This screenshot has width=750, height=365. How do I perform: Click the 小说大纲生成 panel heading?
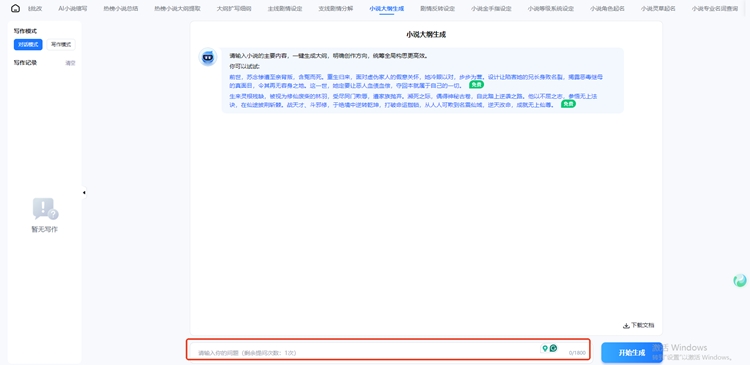426,34
